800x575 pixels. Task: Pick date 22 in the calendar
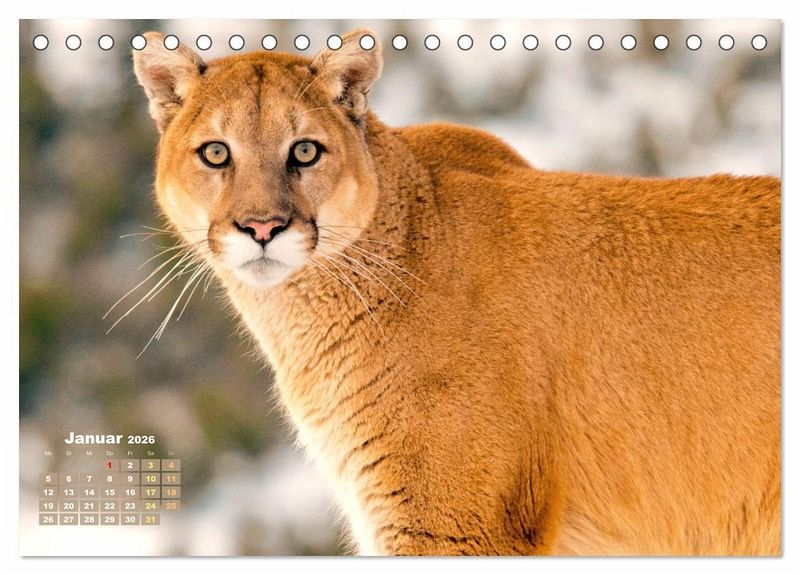coord(109,506)
